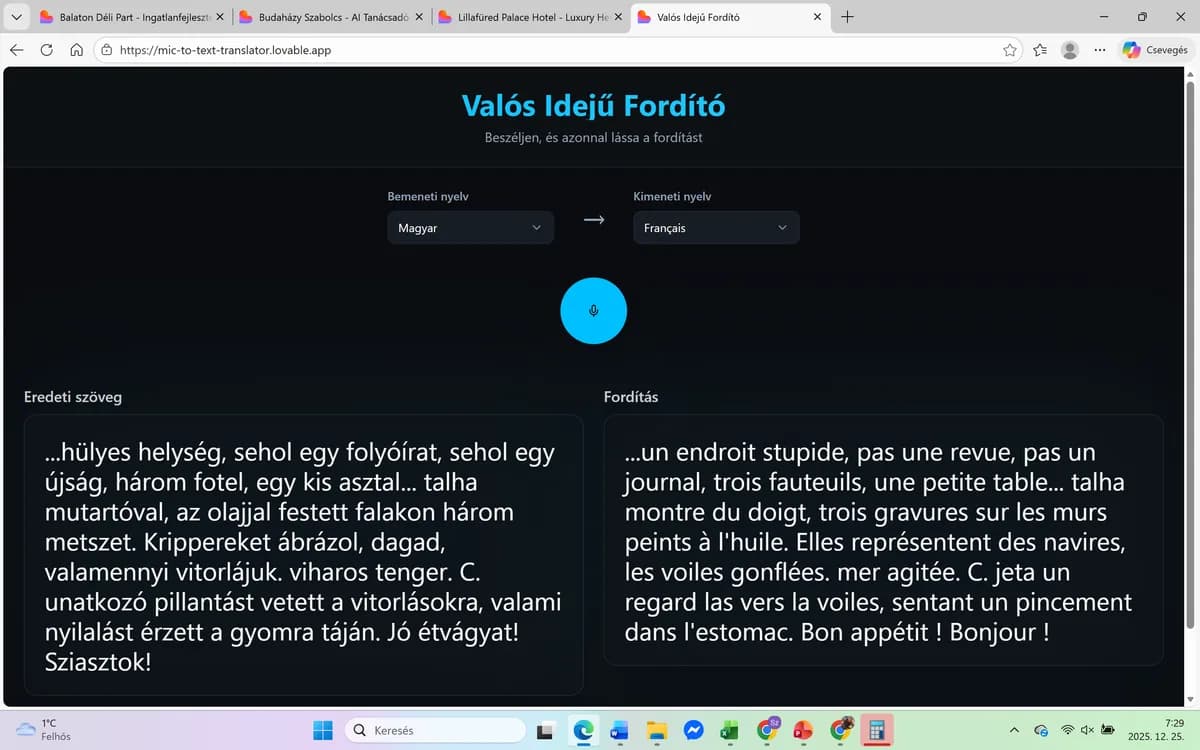Click the Valós Idejű Fordító heading
This screenshot has width=1200, height=750.
click(593, 106)
